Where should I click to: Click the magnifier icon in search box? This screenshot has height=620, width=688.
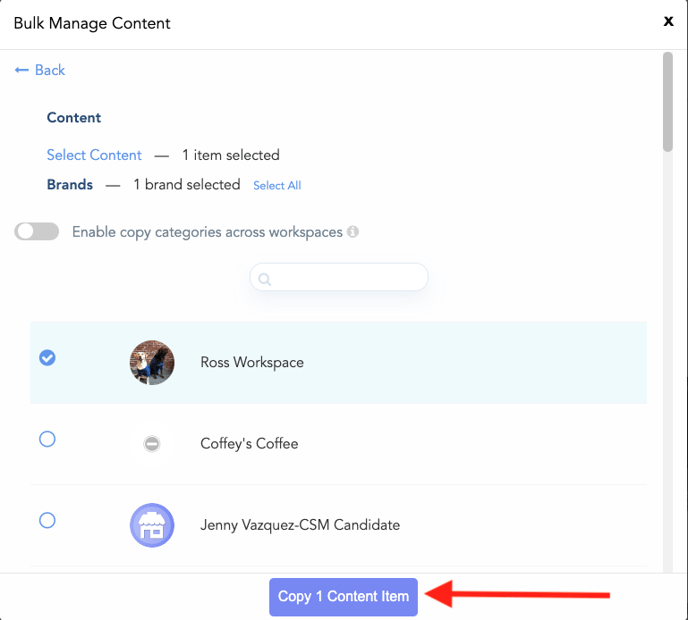point(265,279)
